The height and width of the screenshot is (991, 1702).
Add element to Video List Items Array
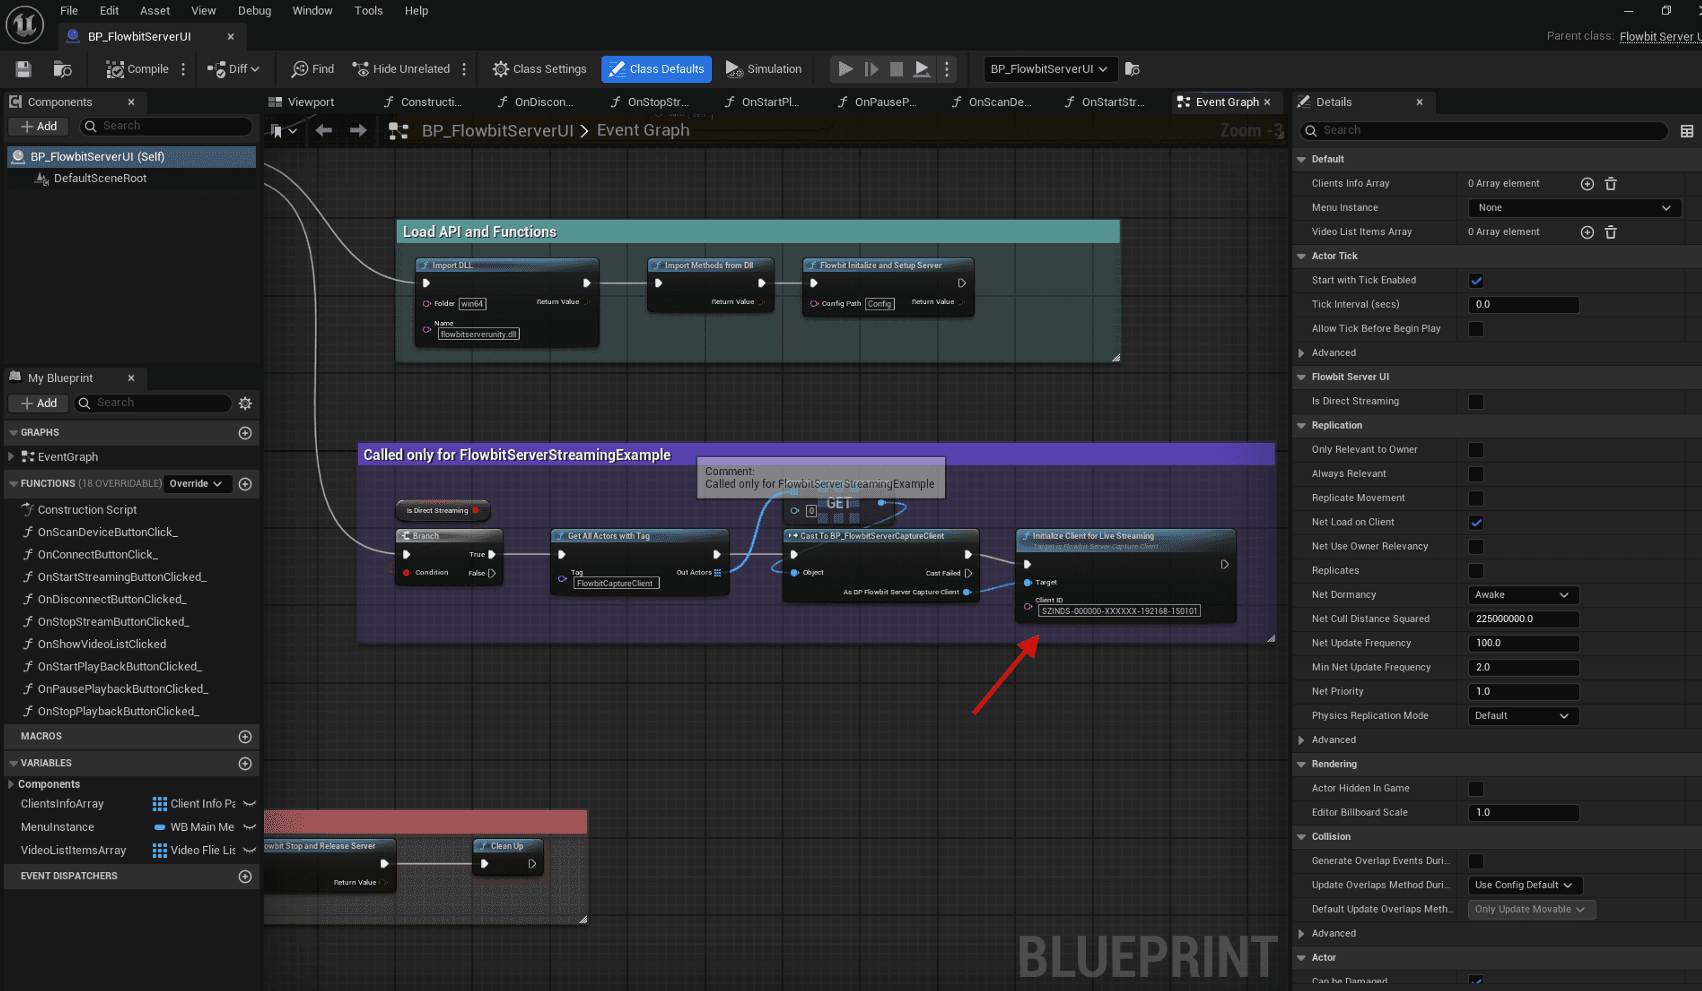coord(1587,232)
